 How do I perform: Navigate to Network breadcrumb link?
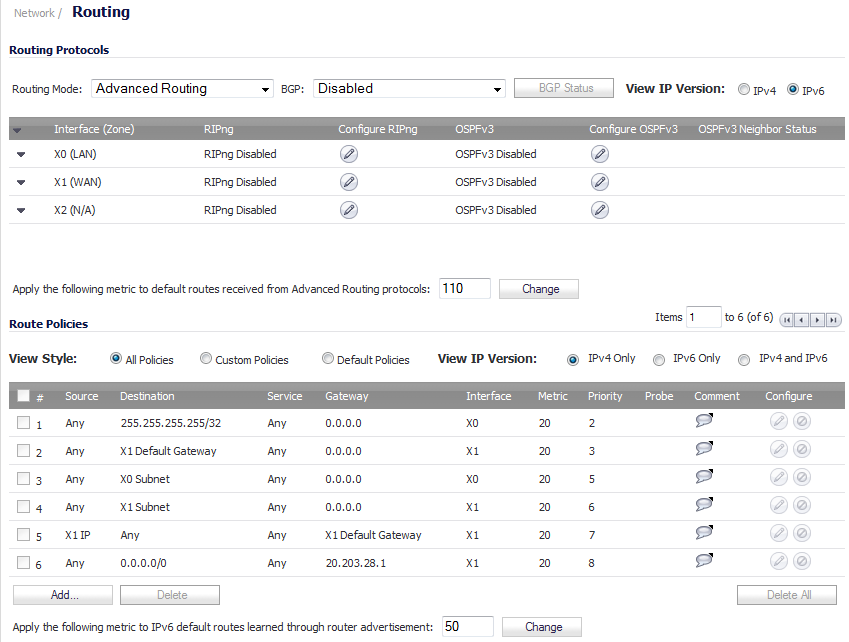[x=34, y=14]
